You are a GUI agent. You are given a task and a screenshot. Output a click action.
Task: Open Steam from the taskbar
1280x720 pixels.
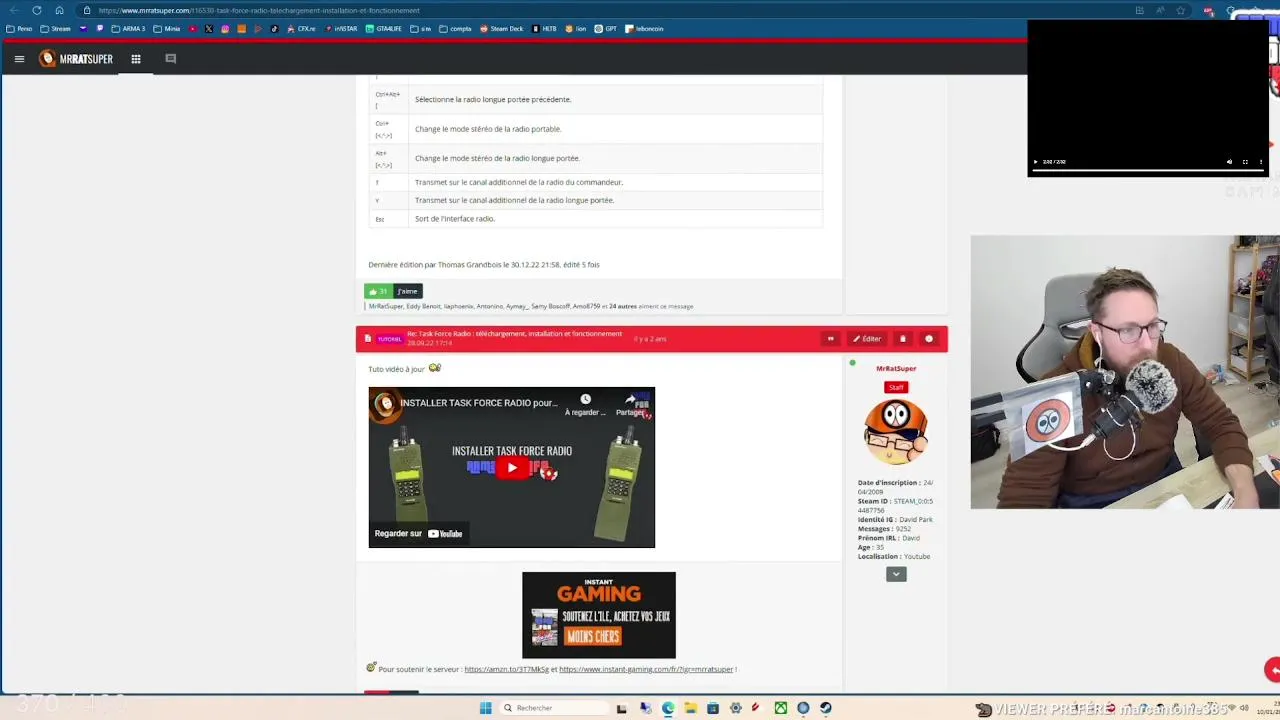pyautogui.click(x=826, y=708)
